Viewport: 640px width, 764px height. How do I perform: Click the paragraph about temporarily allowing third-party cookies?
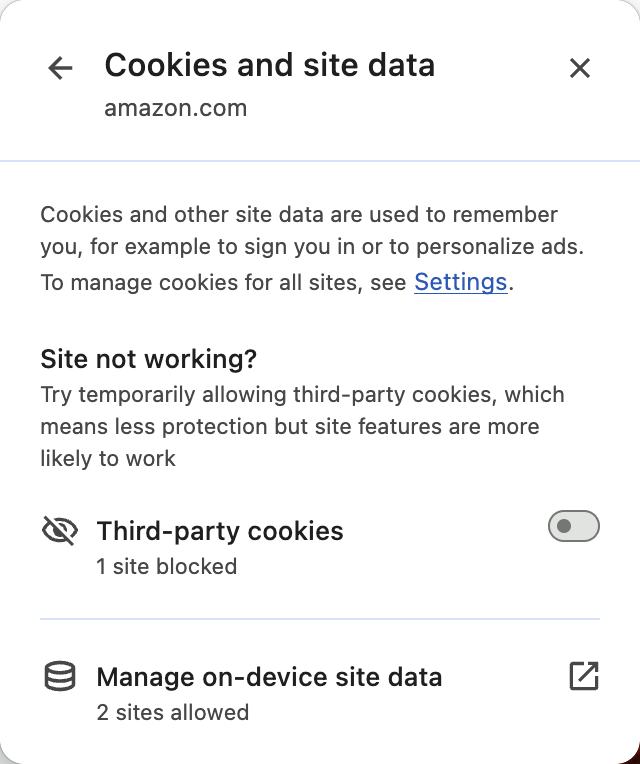[x=302, y=426]
